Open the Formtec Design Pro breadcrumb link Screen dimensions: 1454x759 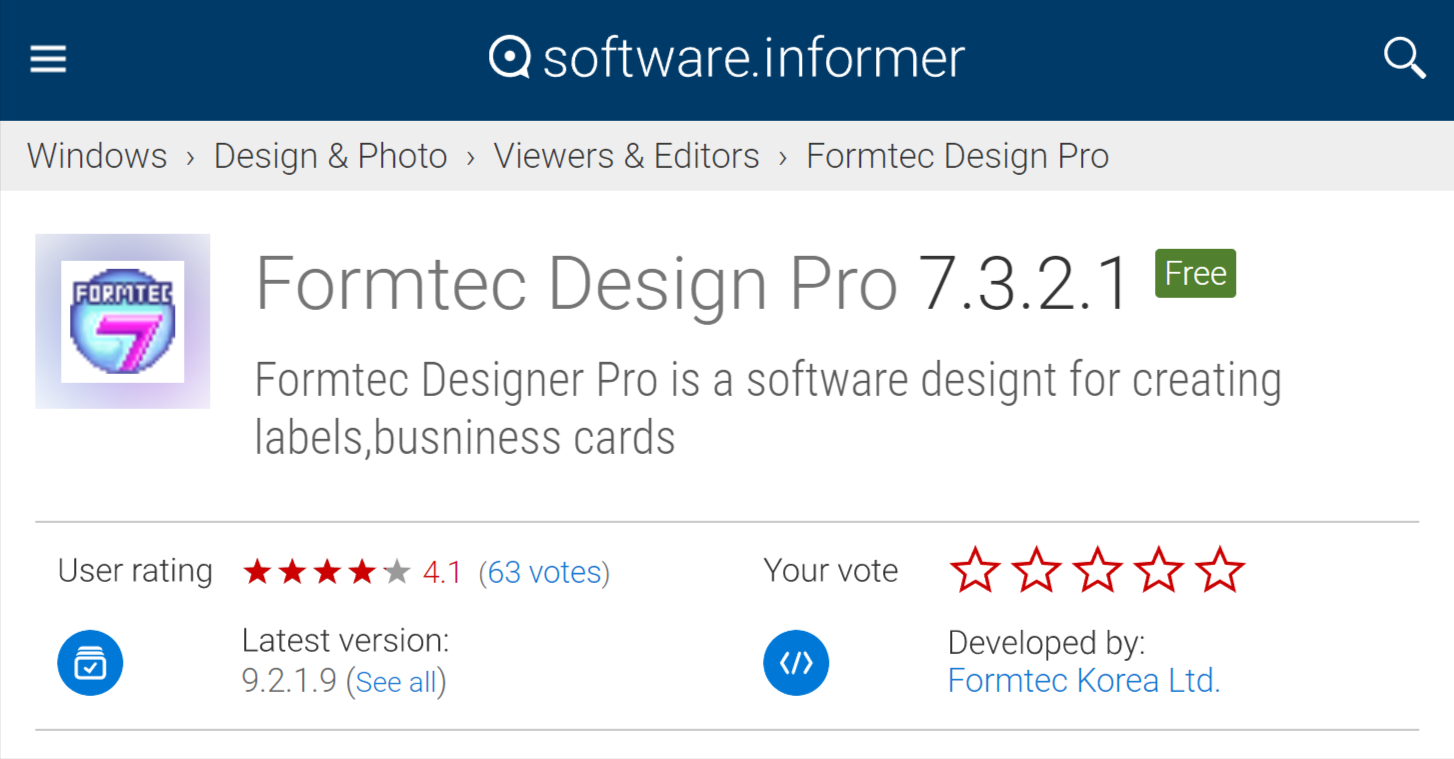956,155
